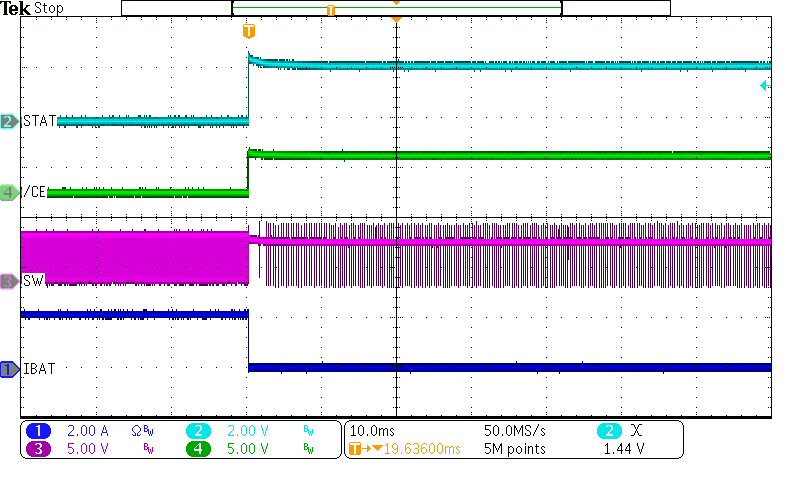
Task: Click the blue channel 1 badge in readout
Action: pyautogui.click(x=38, y=430)
